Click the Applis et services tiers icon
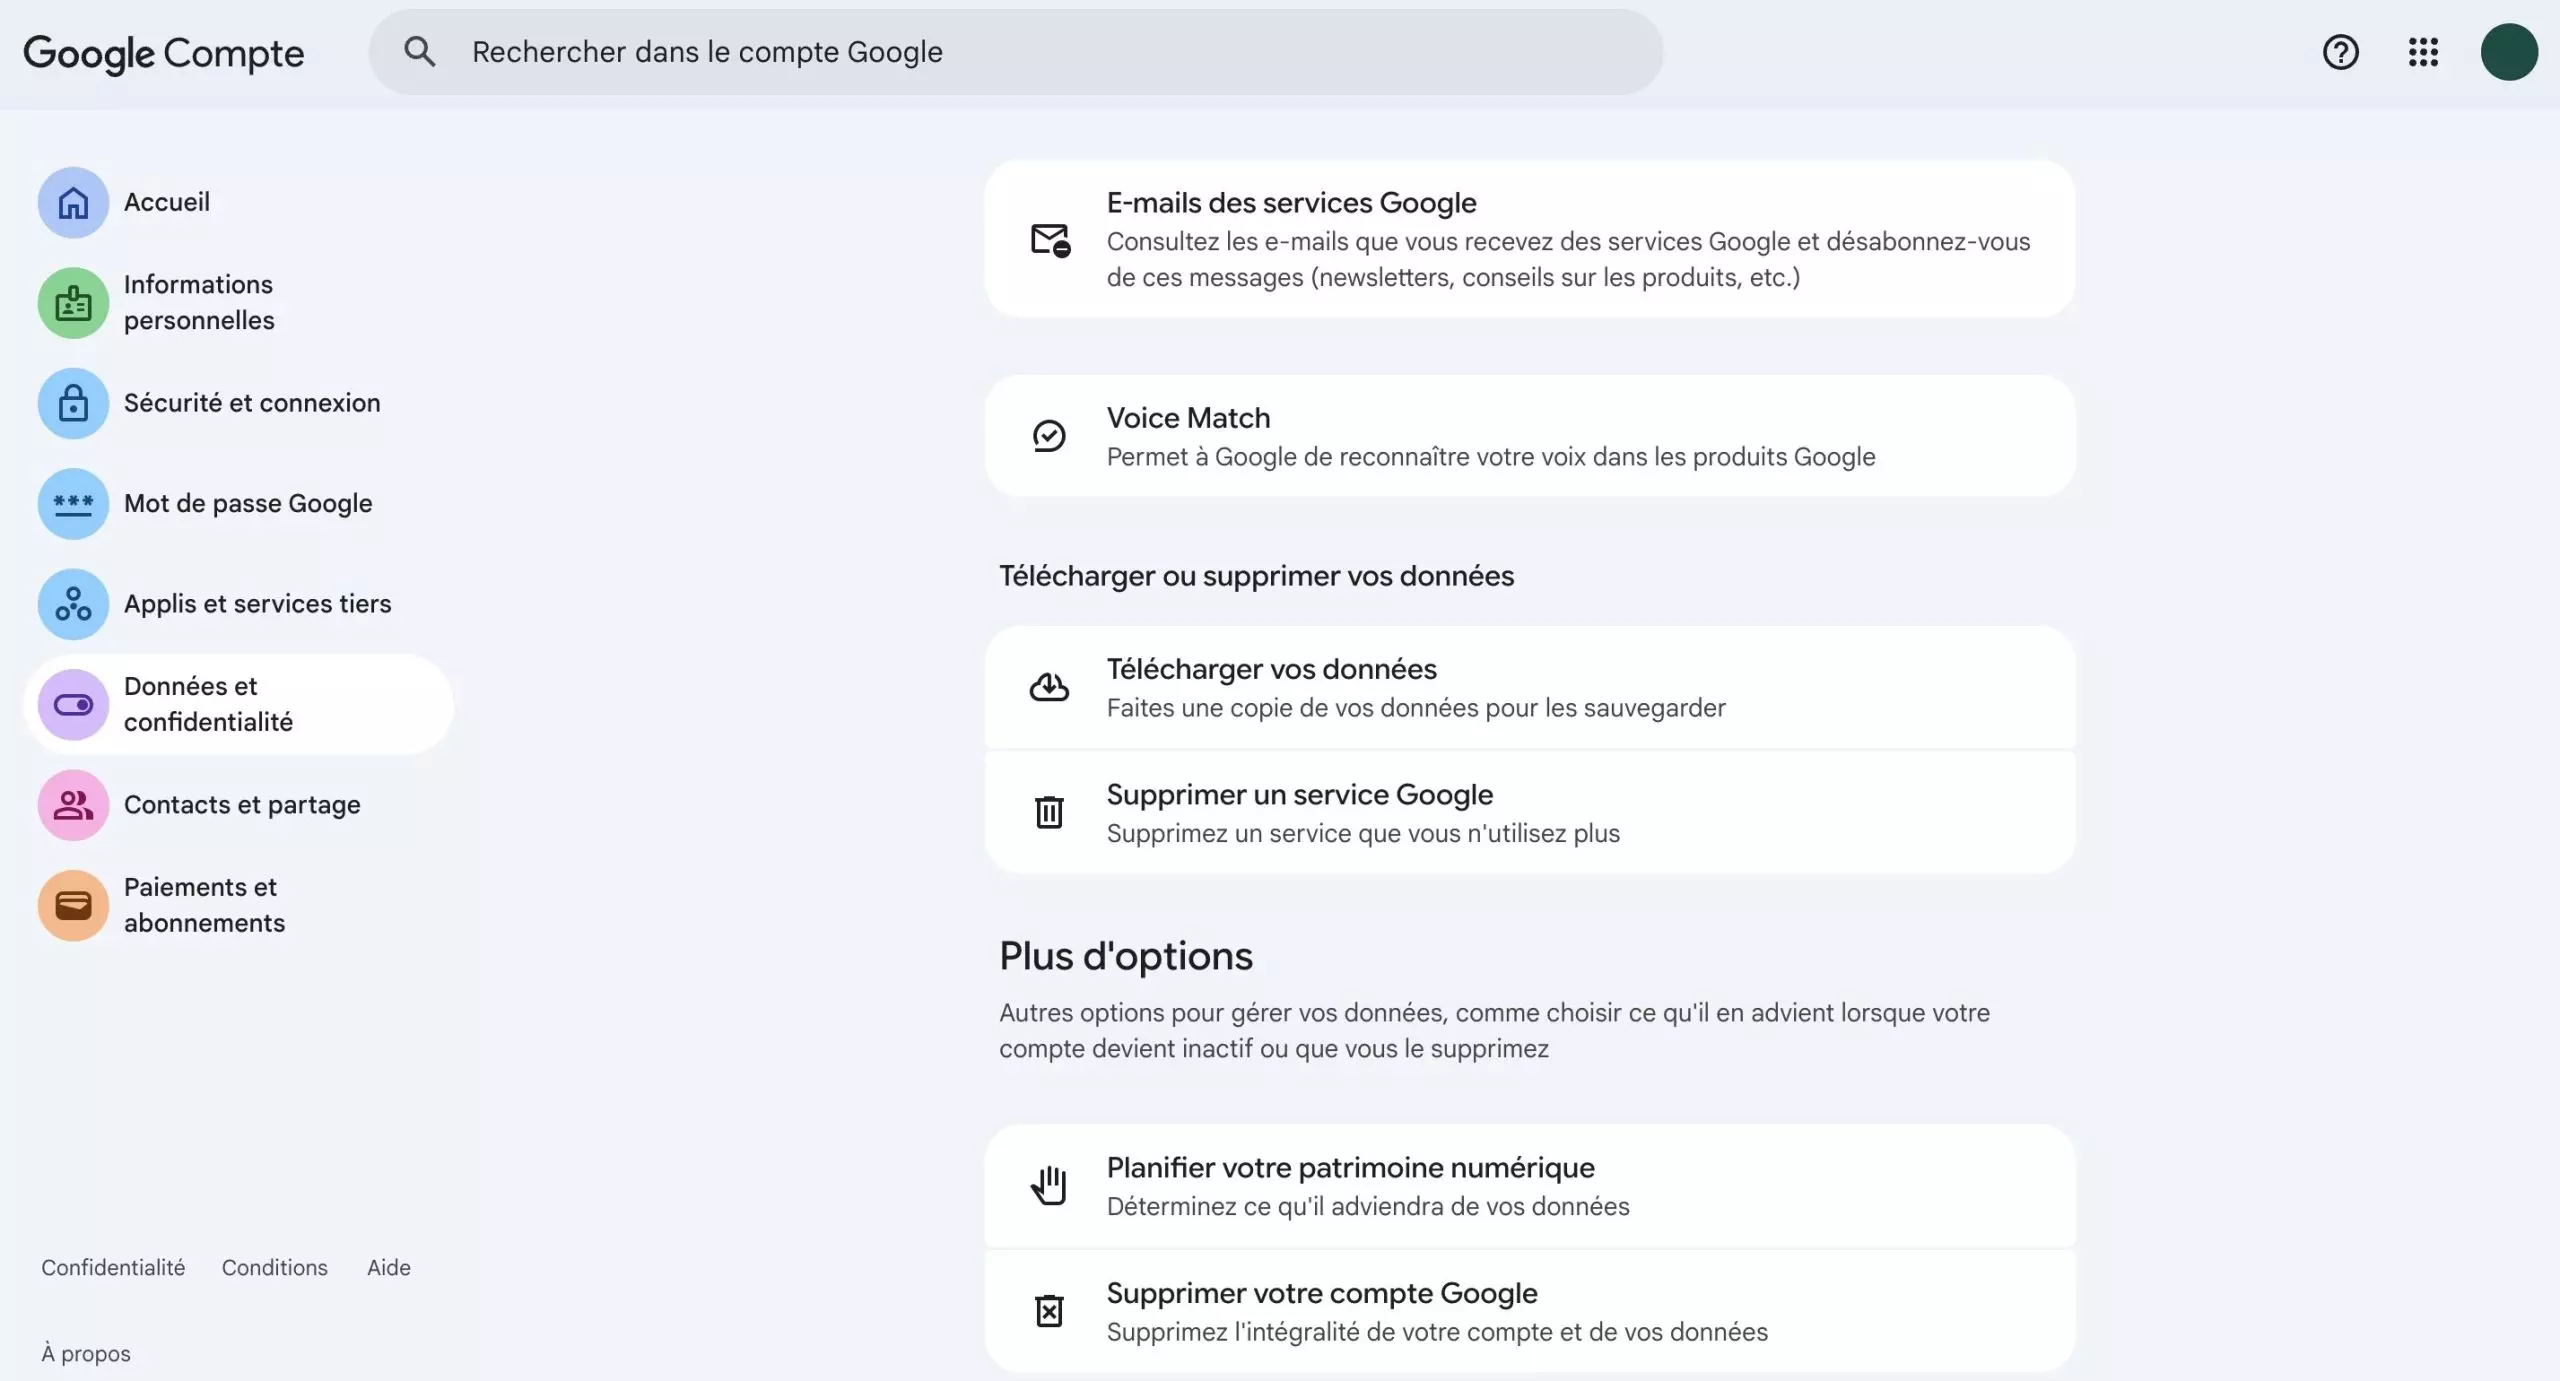Image resolution: width=2560 pixels, height=1381 pixels. pos(73,604)
